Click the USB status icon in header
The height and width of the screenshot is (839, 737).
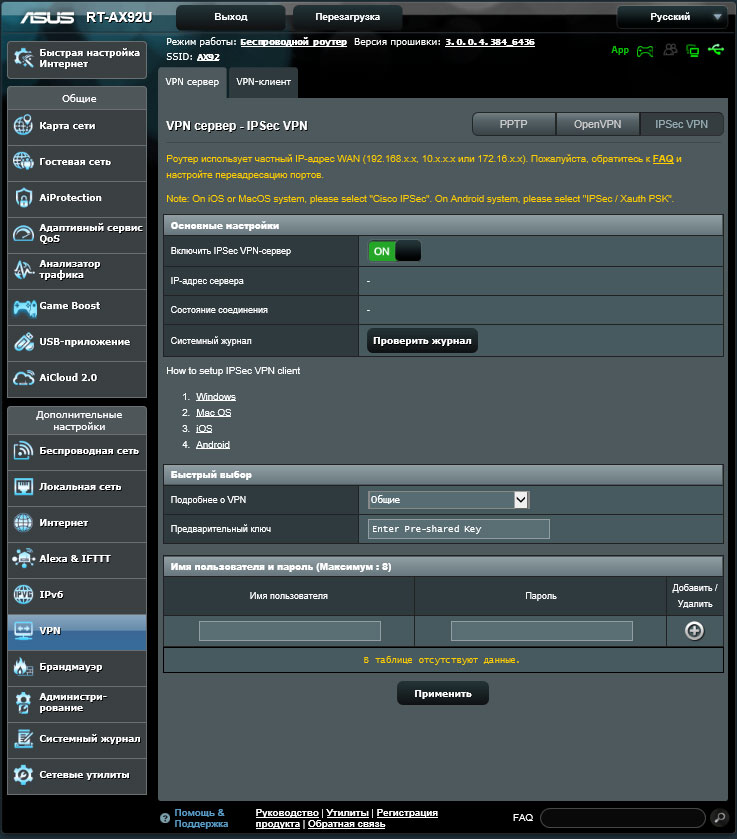pos(716,50)
